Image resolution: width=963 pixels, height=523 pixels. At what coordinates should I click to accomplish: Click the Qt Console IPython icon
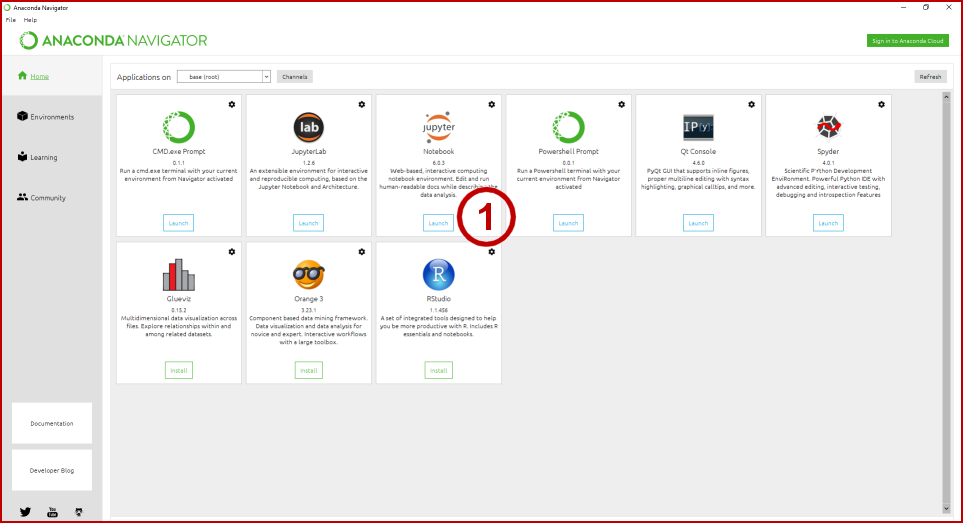click(x=698, y=127)
